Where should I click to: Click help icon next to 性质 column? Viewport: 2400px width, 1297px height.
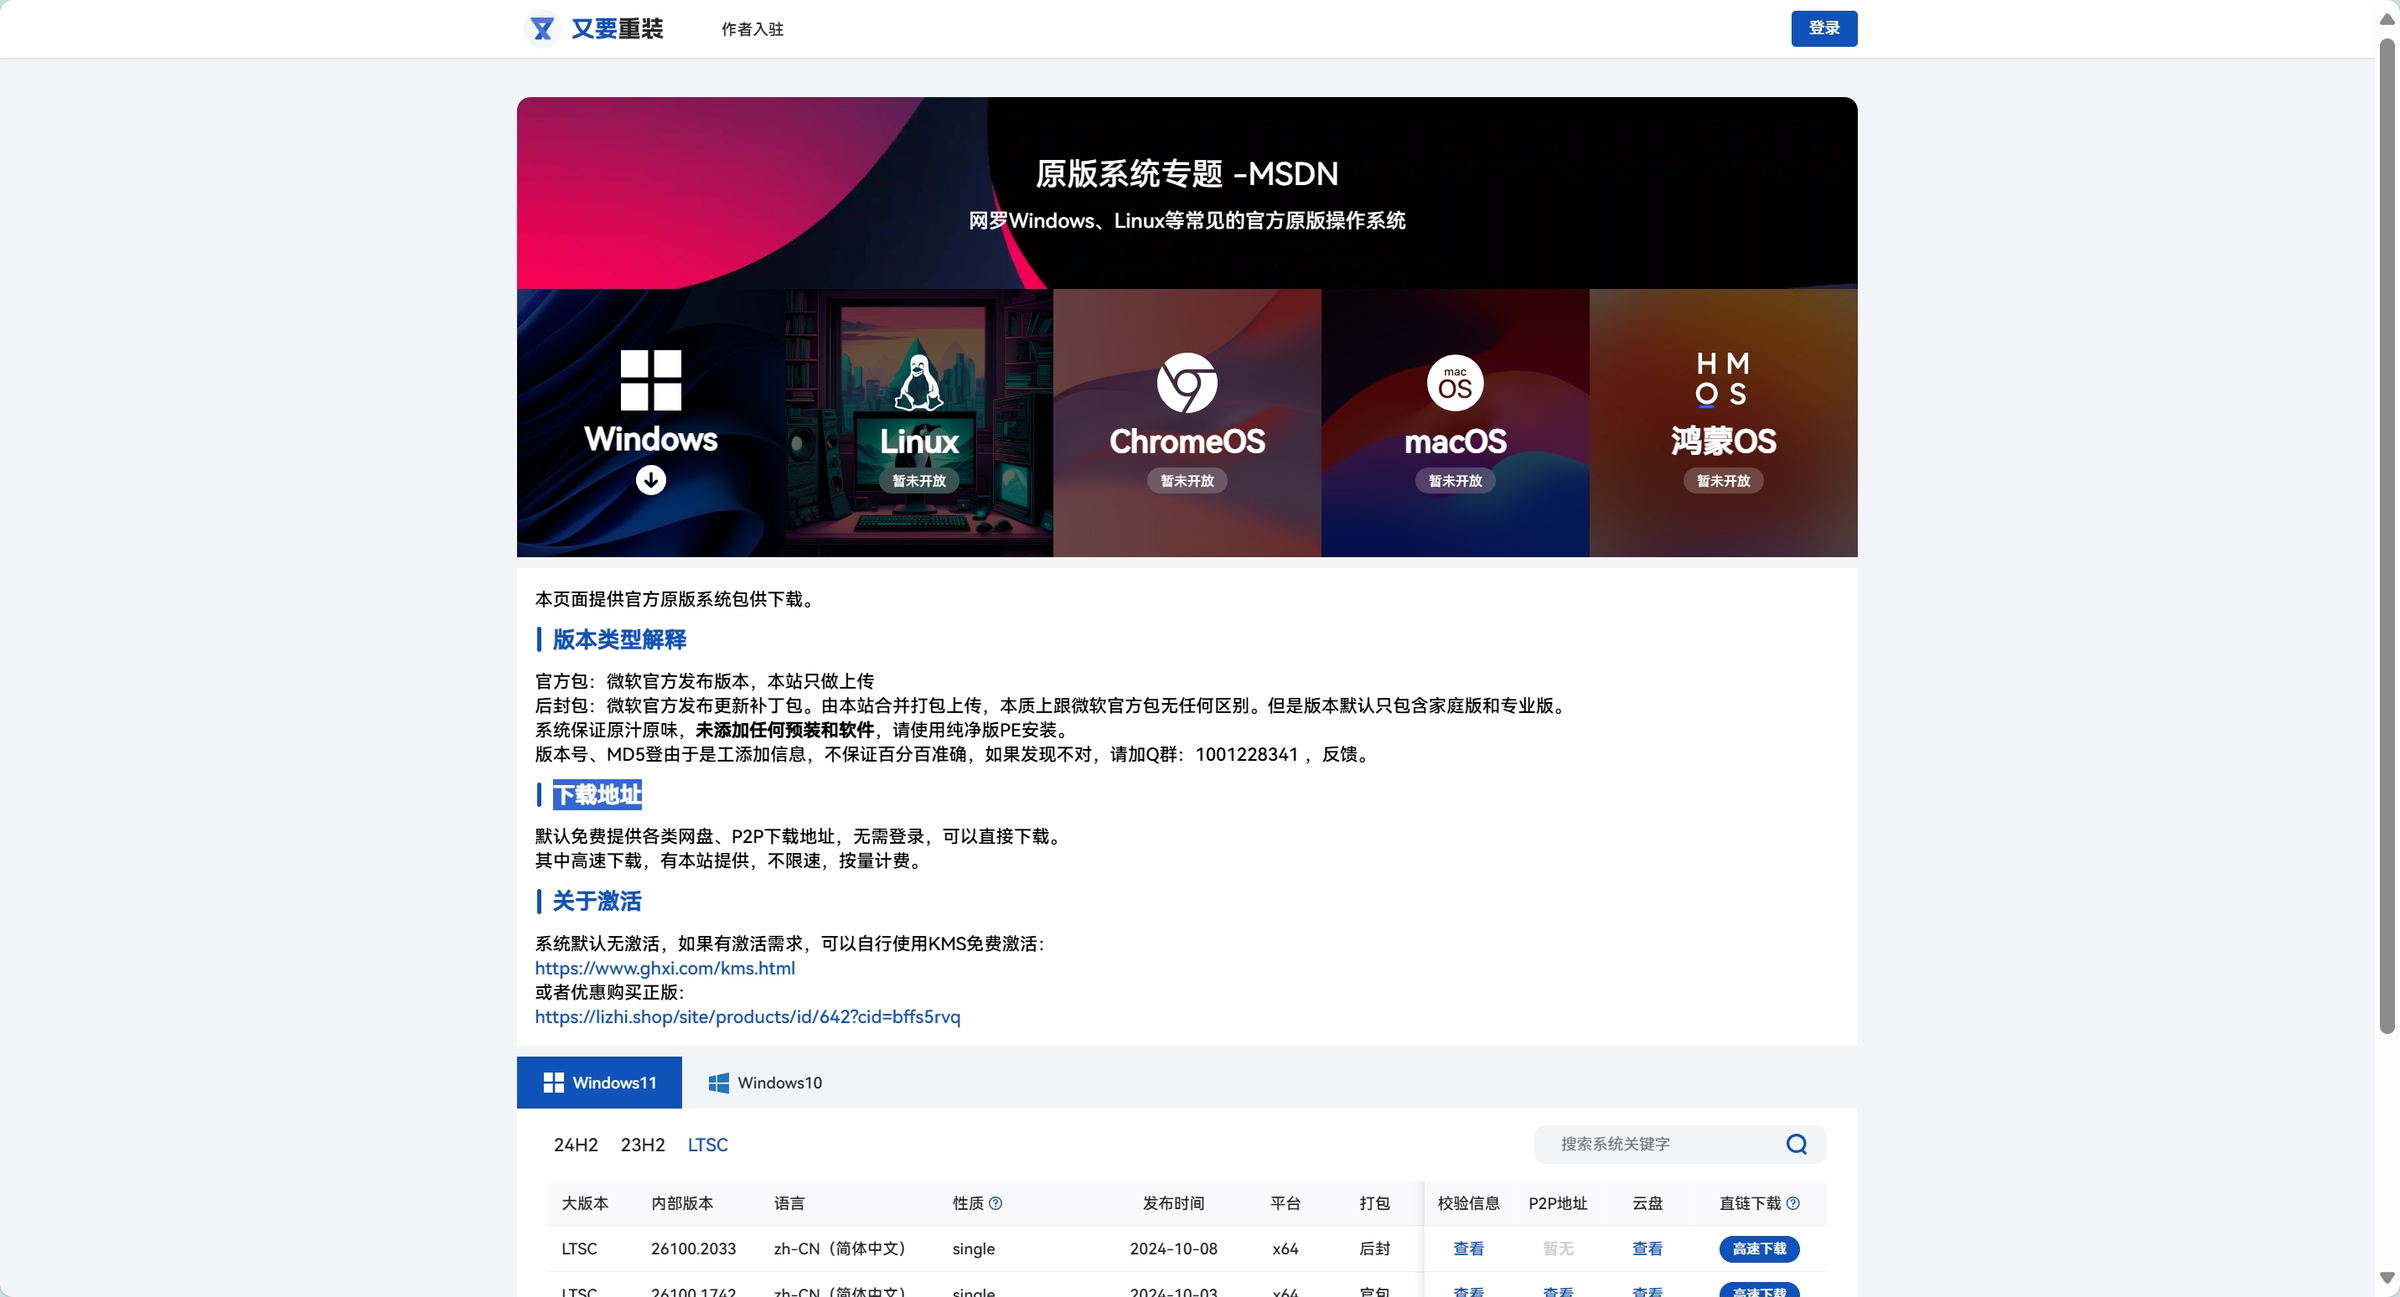click(x=996, y=1203)
